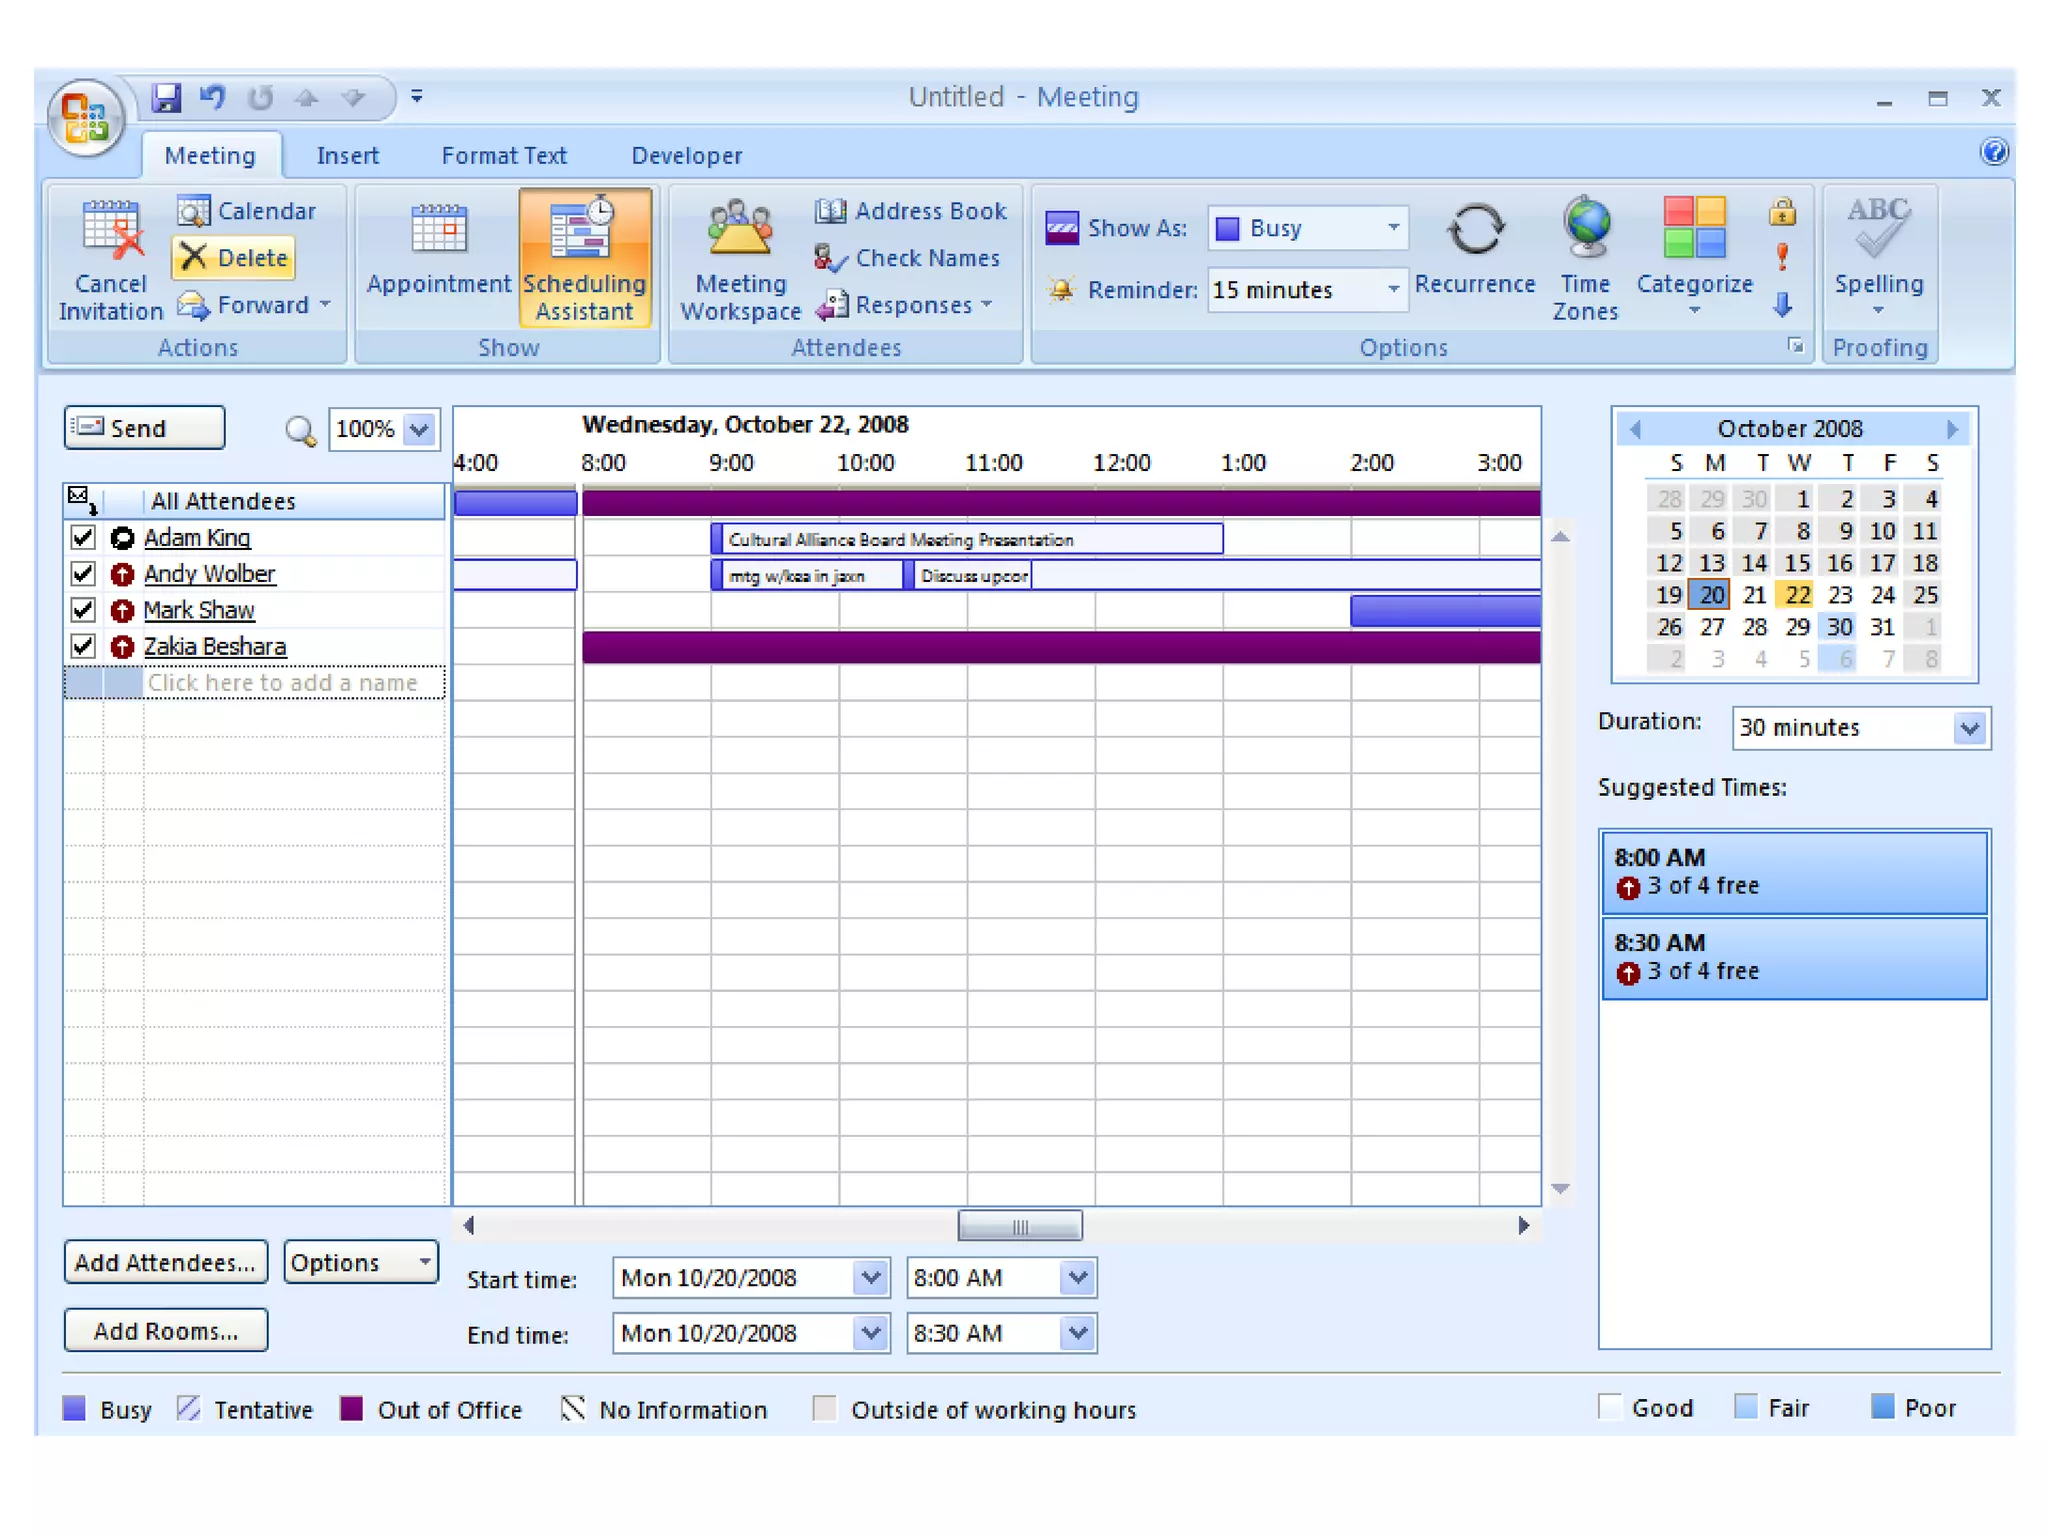Click the Appointment view icon
Viewport: 2048px width, 1536px height.
[439, 230]
